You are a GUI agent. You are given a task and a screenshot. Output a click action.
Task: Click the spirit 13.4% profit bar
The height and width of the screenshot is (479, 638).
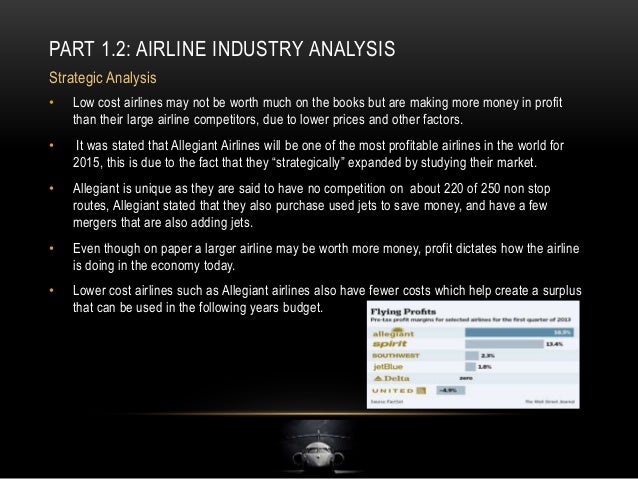(x=504, y=344)
